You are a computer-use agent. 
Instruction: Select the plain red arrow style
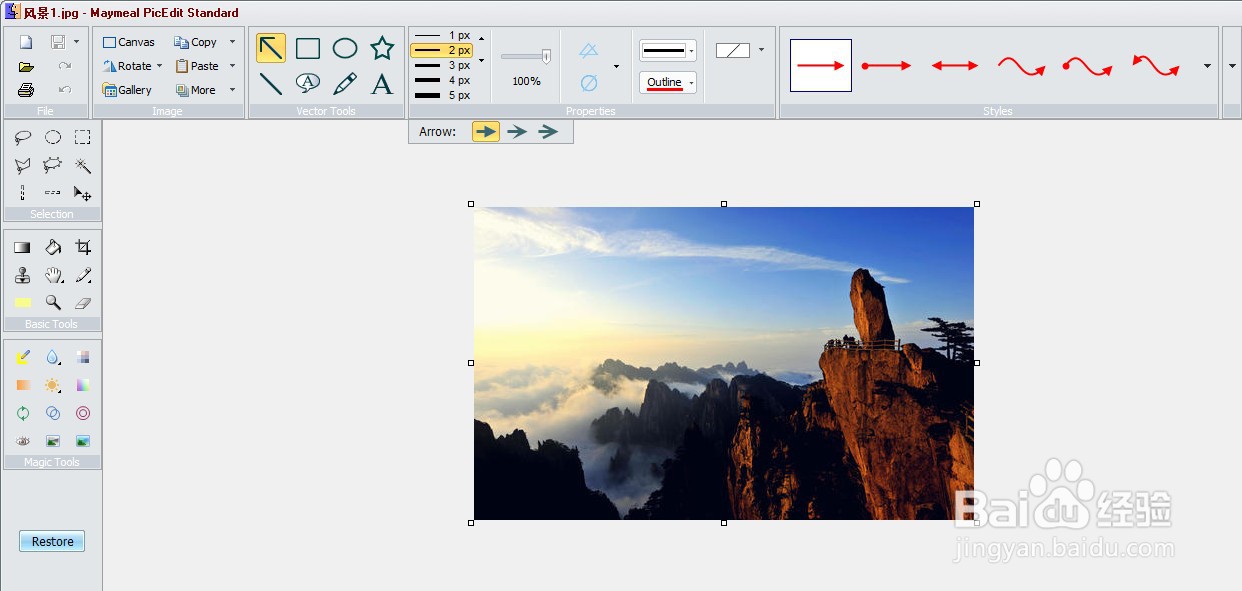[x=821, y=66]
